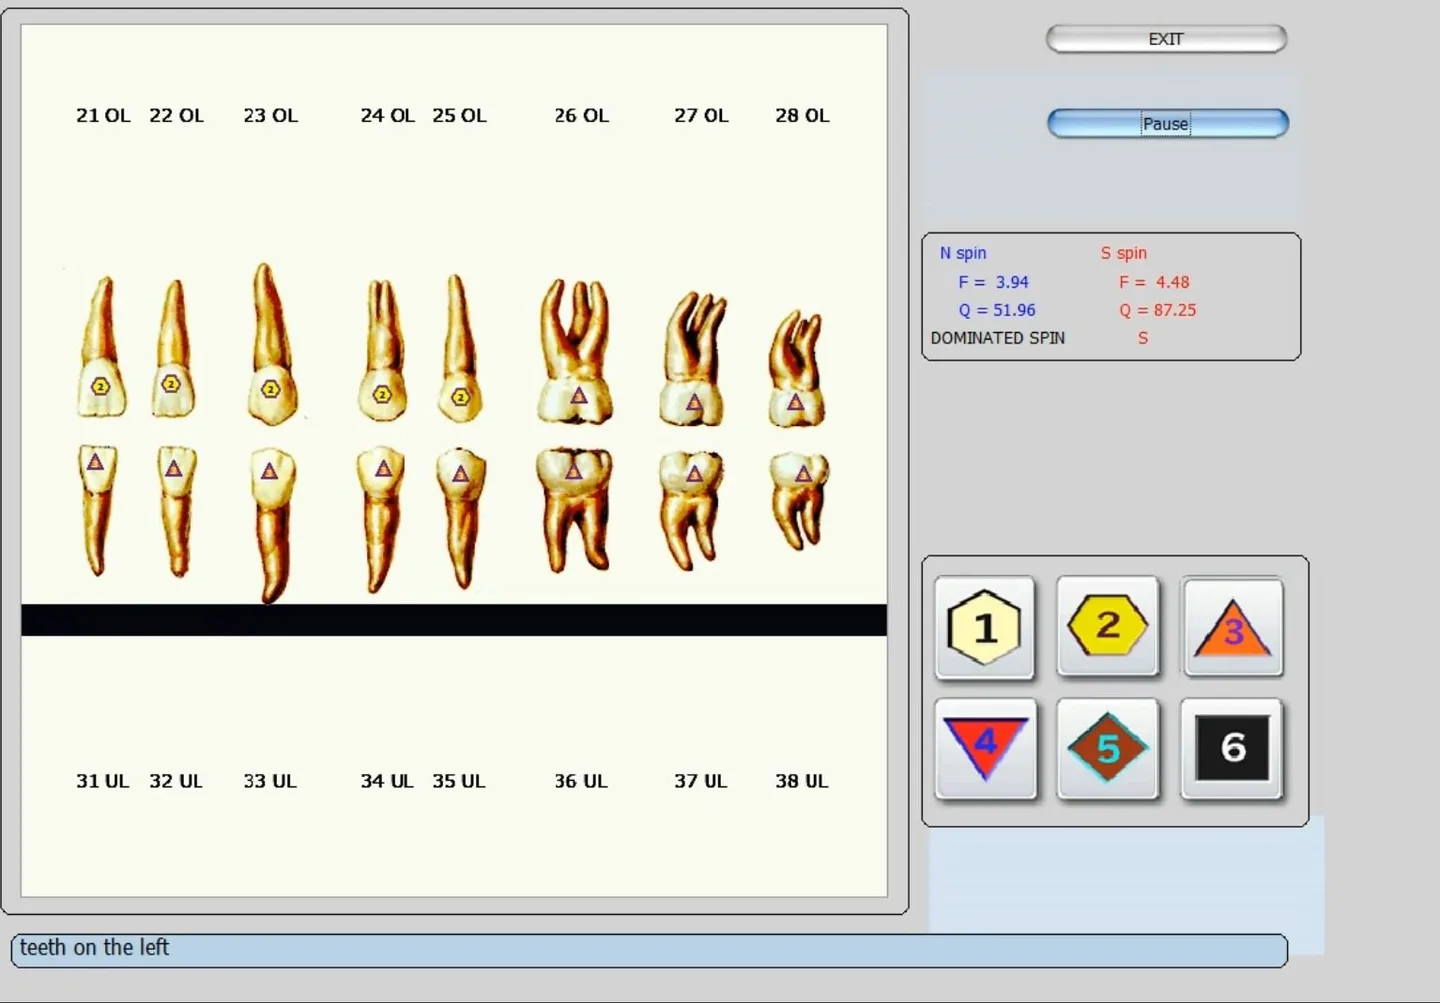Screen dimensions: 1440x1003
Task: Choose the lower molar tooth 37 image
Action: pos(692,511)
